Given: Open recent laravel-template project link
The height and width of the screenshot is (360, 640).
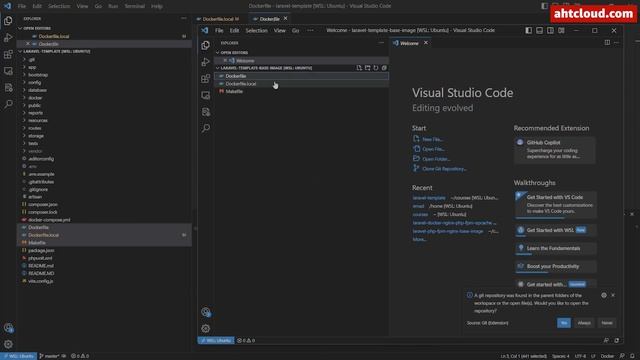Looking at the screenshot, I should (x=429, y=198).
